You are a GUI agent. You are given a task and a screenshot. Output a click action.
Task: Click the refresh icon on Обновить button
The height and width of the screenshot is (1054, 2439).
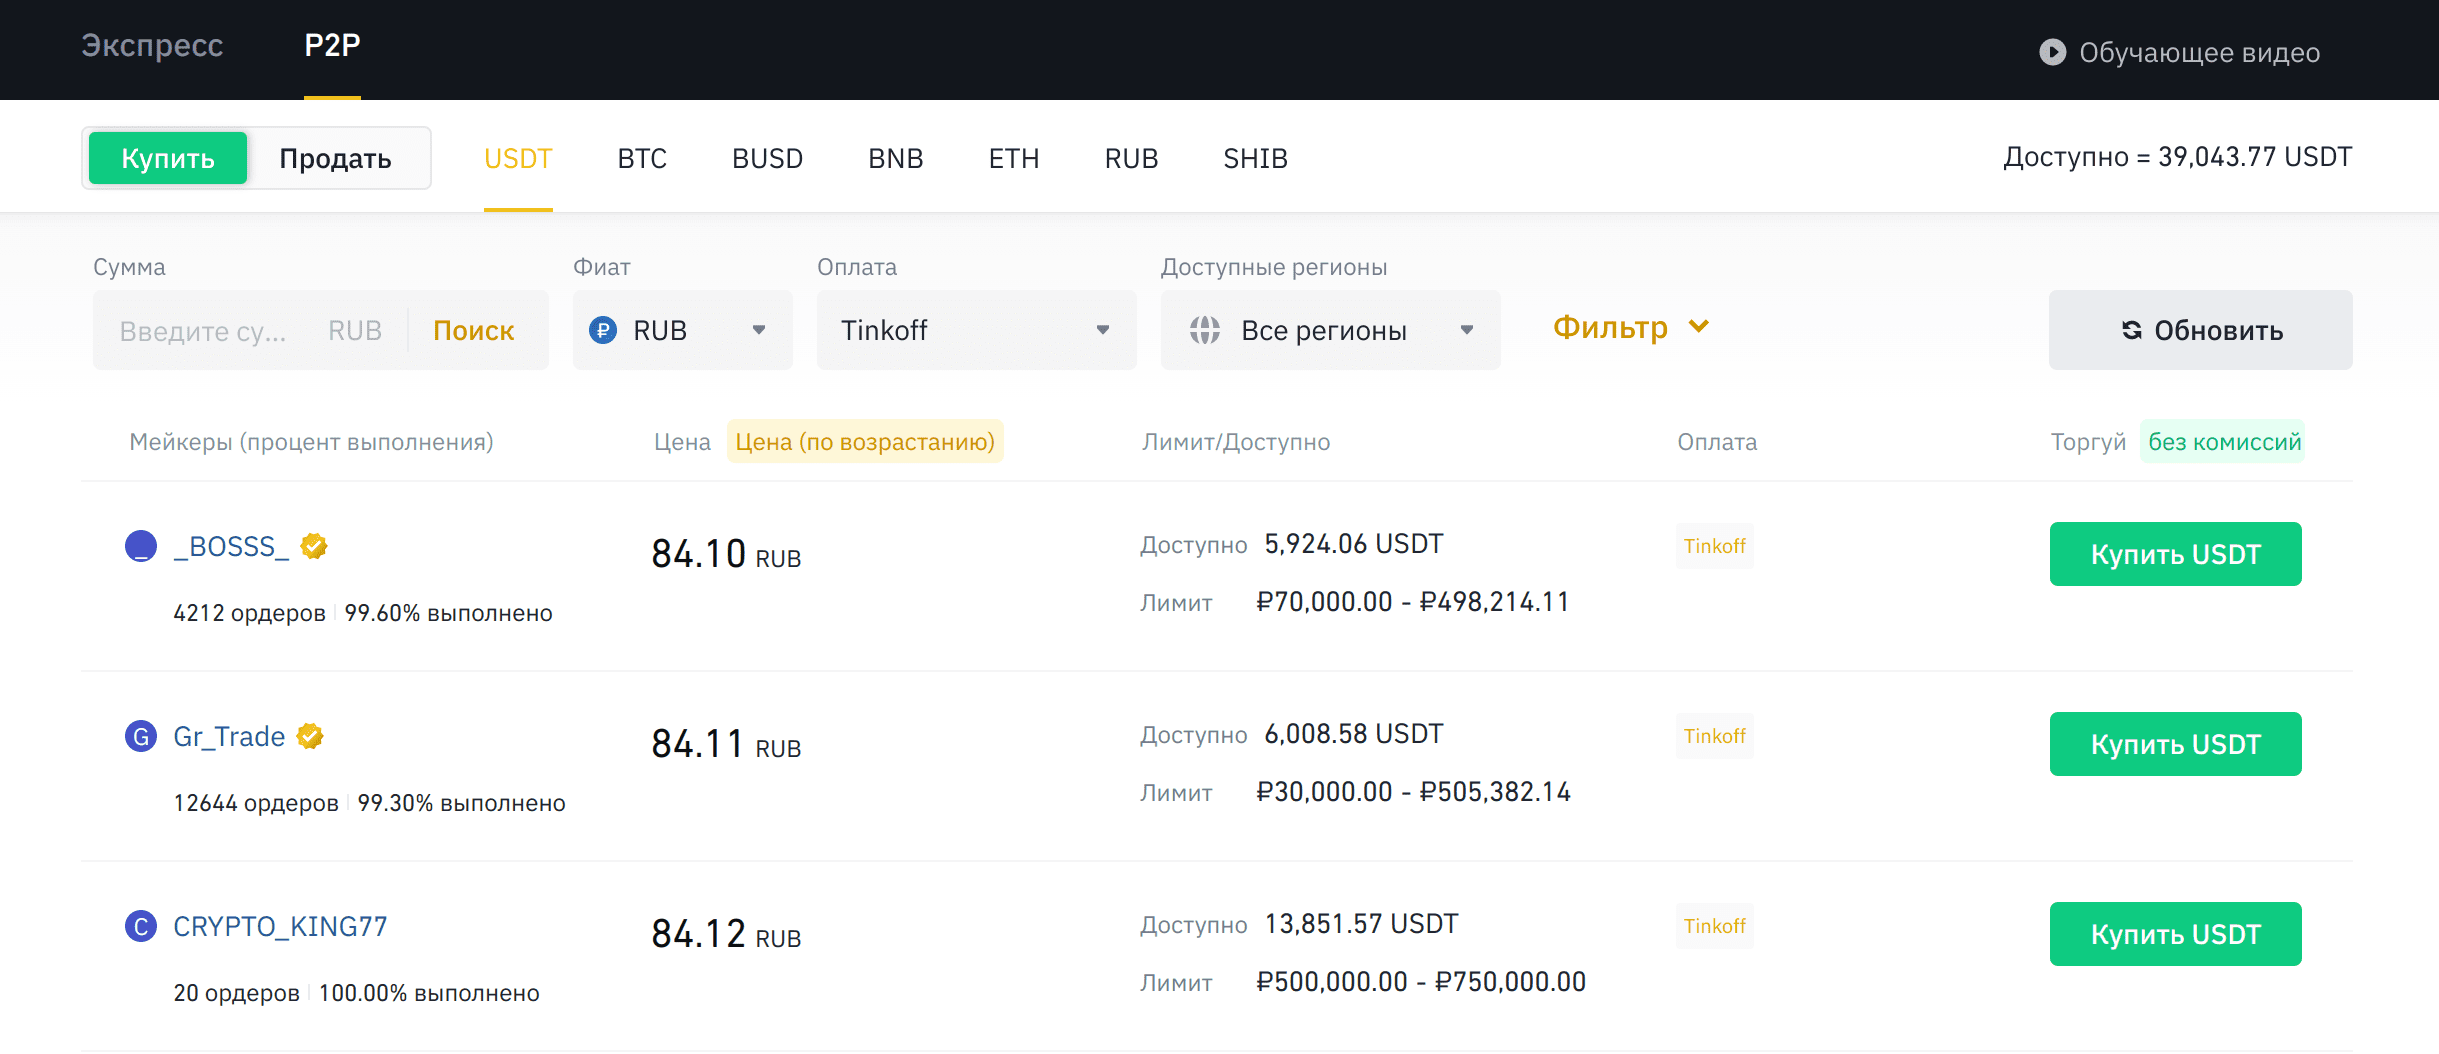2133,330
